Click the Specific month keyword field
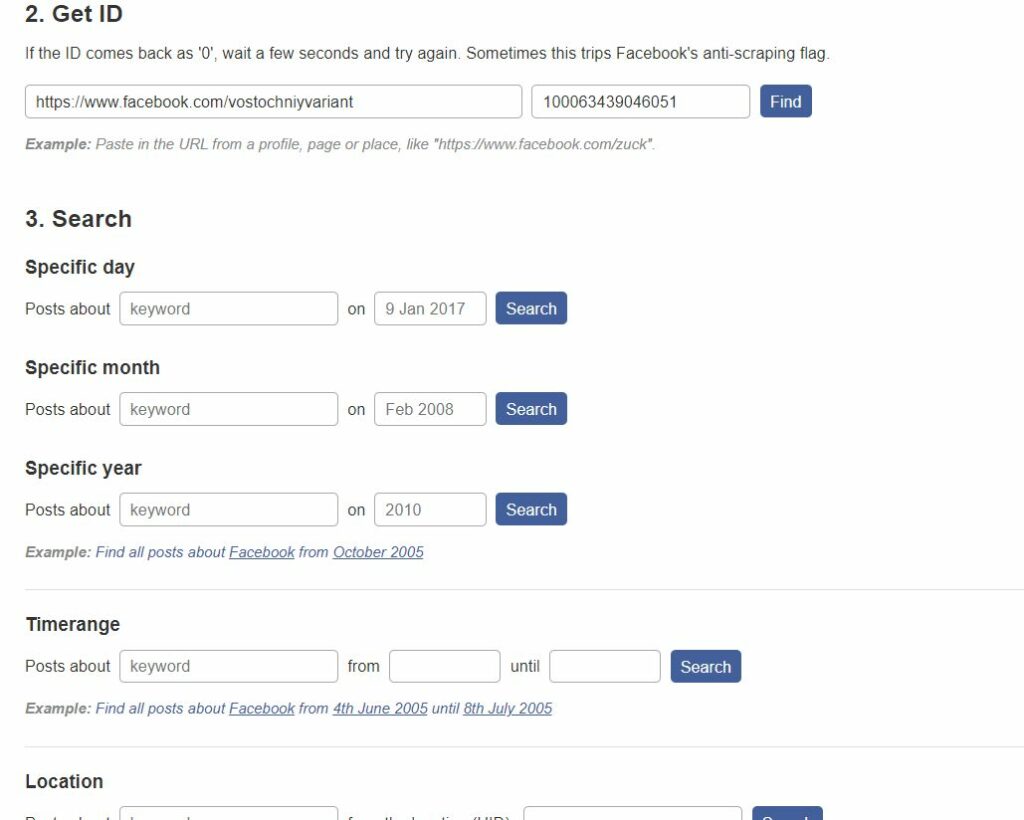This screenshot has width=1024, height=820. click(x=229, y=409)
